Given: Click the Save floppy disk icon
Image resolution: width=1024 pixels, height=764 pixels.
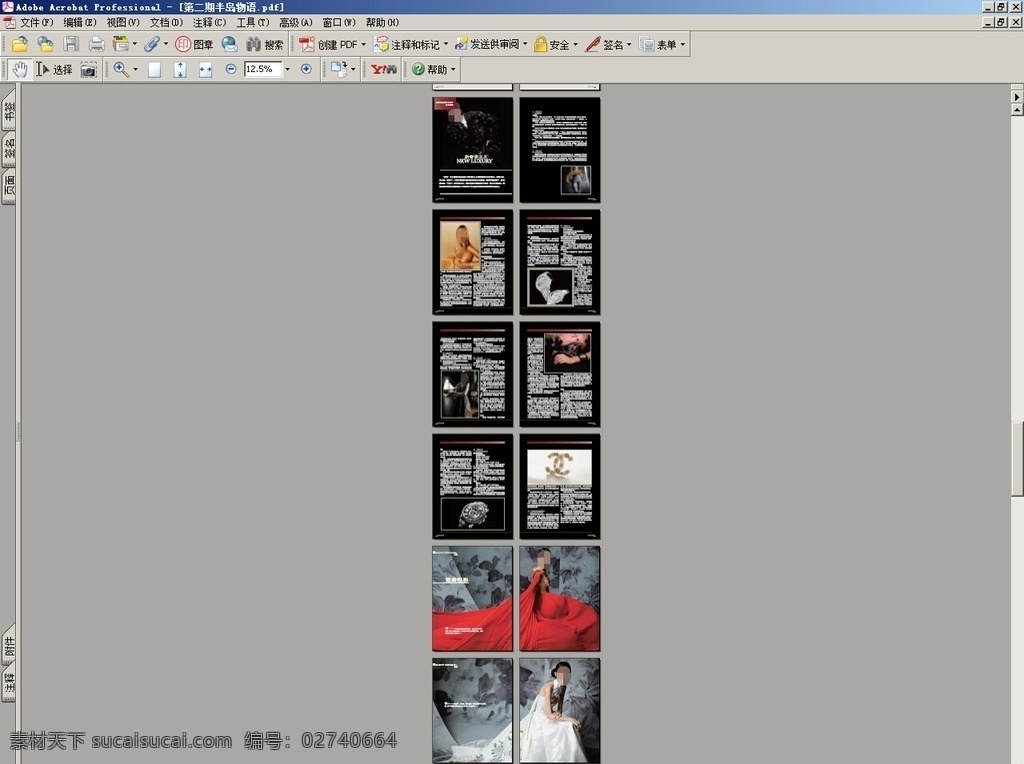Looking at the screenshot, I should (71, 44).
